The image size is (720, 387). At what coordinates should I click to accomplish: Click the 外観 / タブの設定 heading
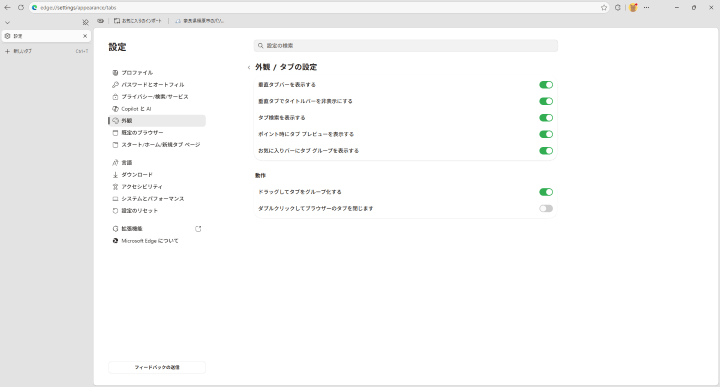tap(286, 67)
